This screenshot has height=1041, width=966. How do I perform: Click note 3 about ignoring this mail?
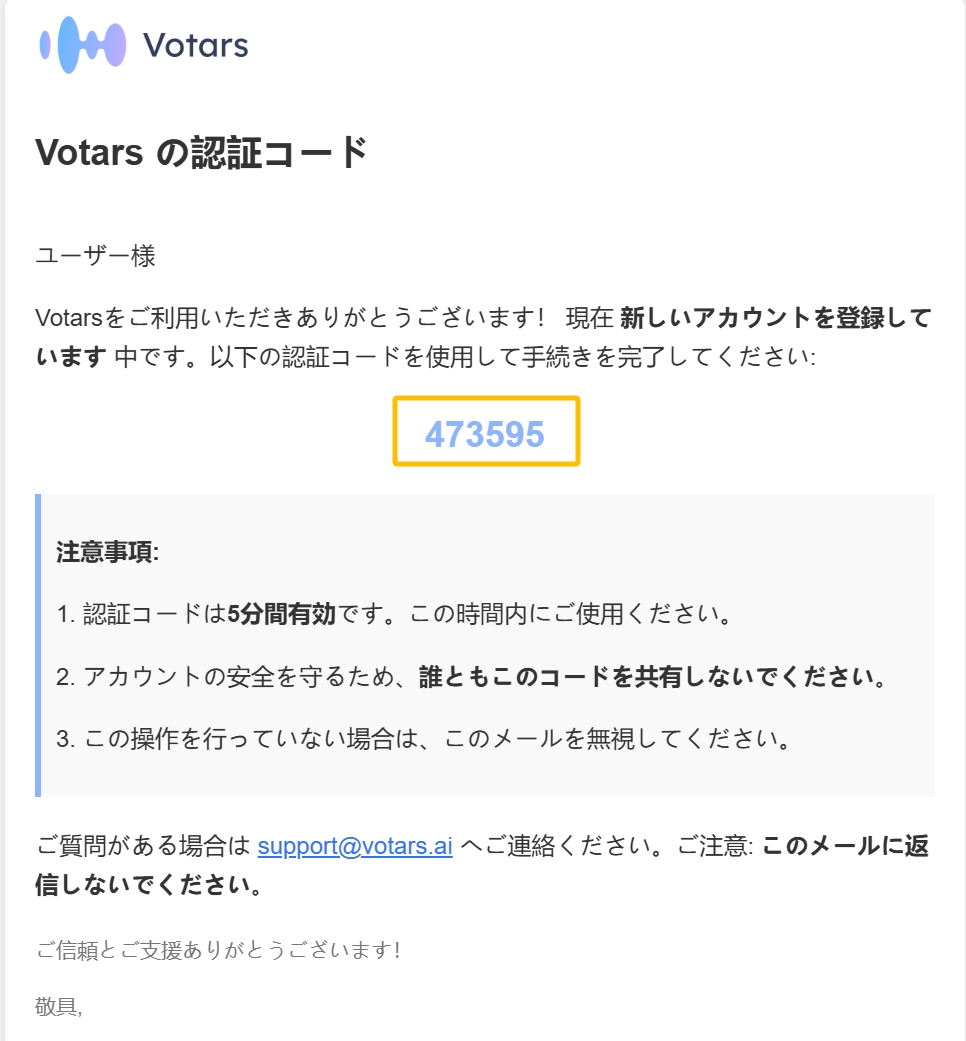pyautogui.click(x=424, y=738)
